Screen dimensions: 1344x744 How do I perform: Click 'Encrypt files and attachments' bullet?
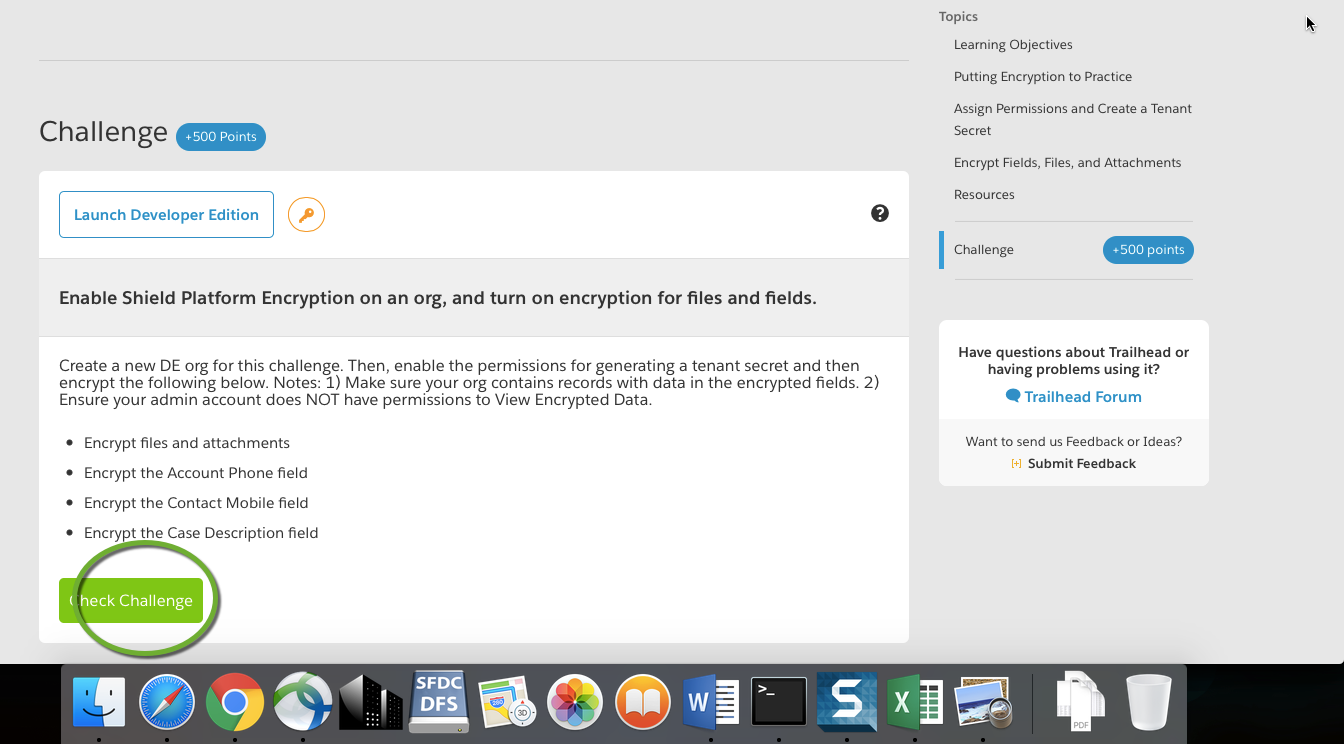[187, 442]
